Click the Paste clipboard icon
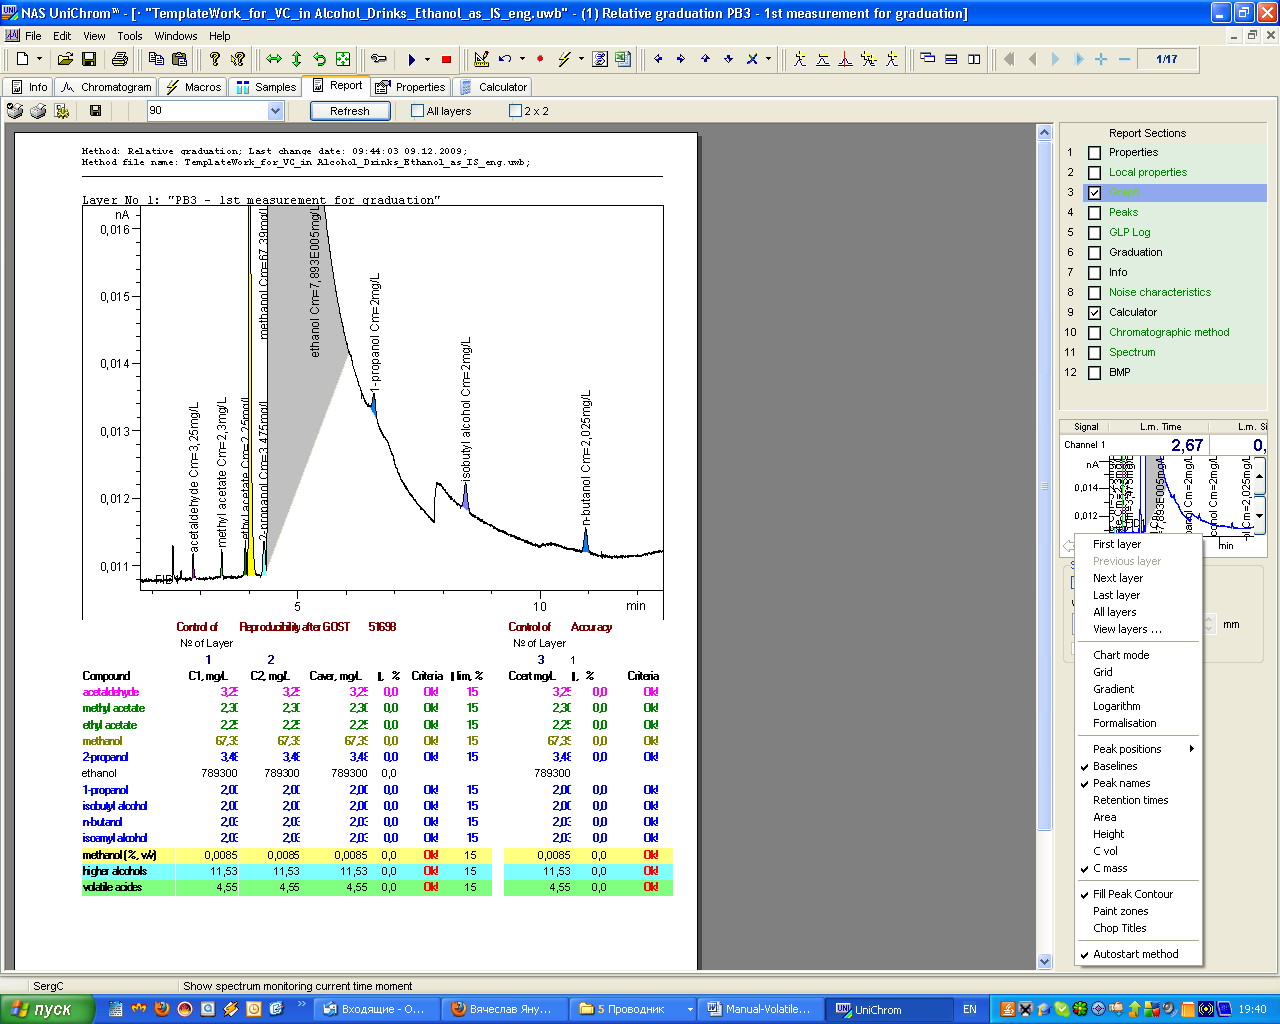The height and width of the screenshot is (1024, 1280). point(179,60)
